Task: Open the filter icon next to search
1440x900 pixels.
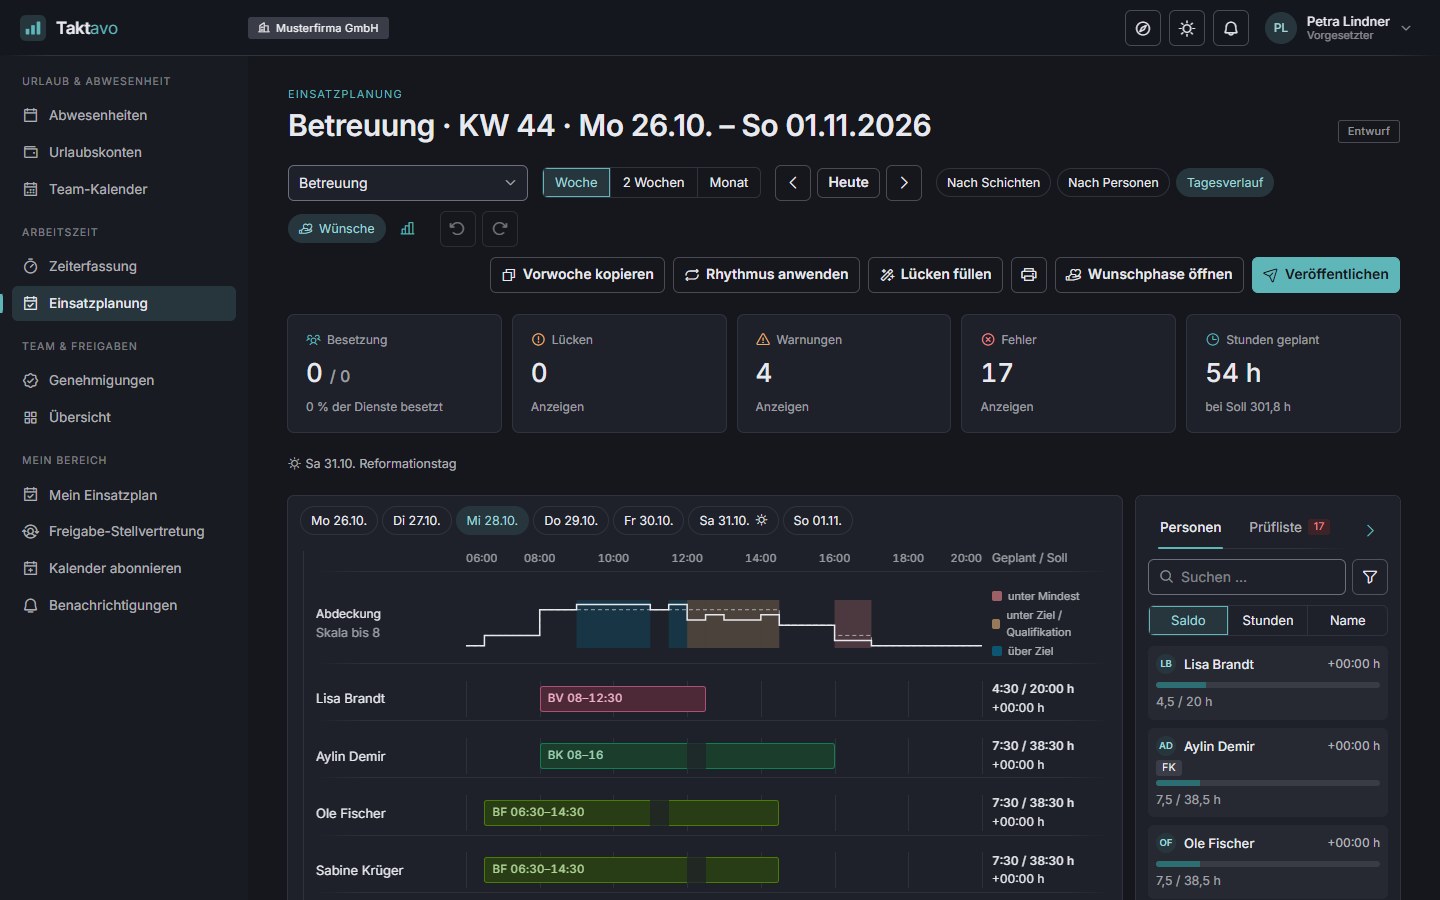Action: pos(1370,577)
